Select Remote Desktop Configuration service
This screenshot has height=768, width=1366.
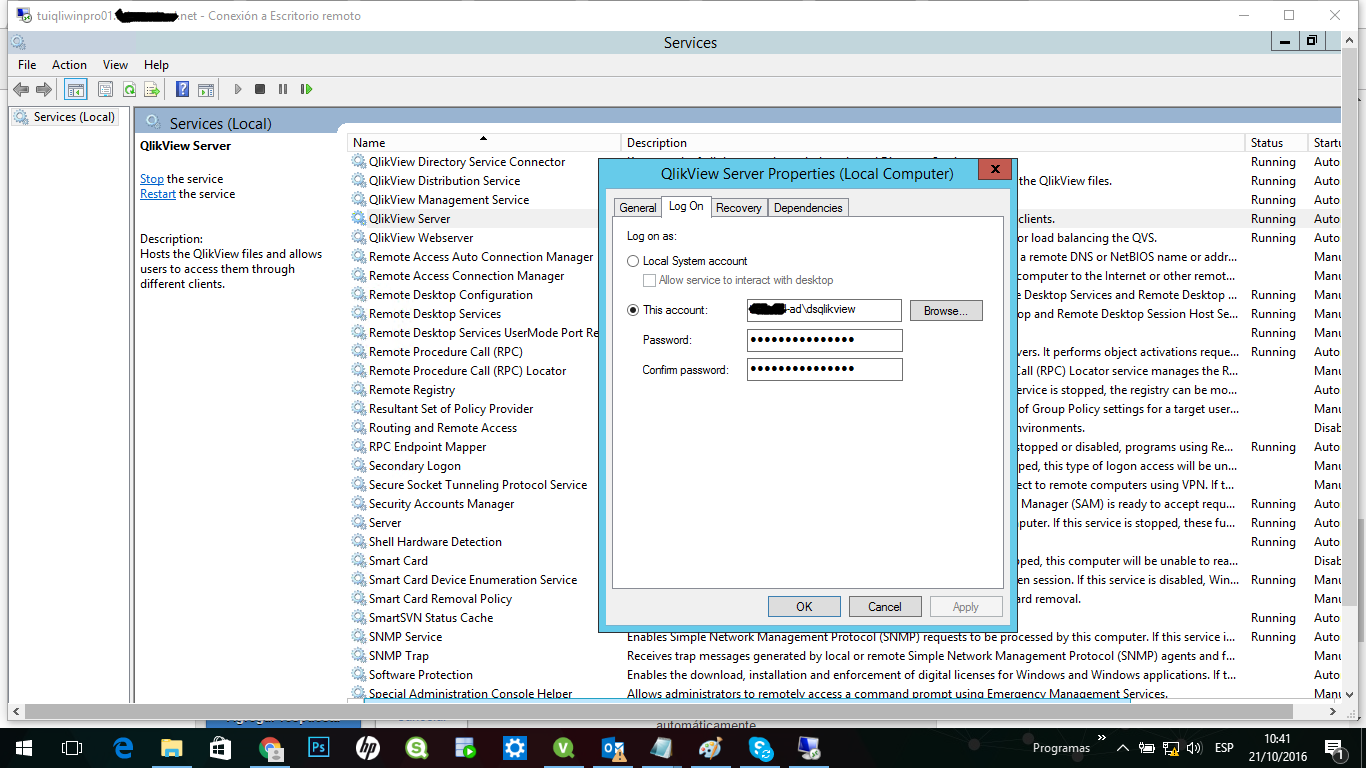450,295
